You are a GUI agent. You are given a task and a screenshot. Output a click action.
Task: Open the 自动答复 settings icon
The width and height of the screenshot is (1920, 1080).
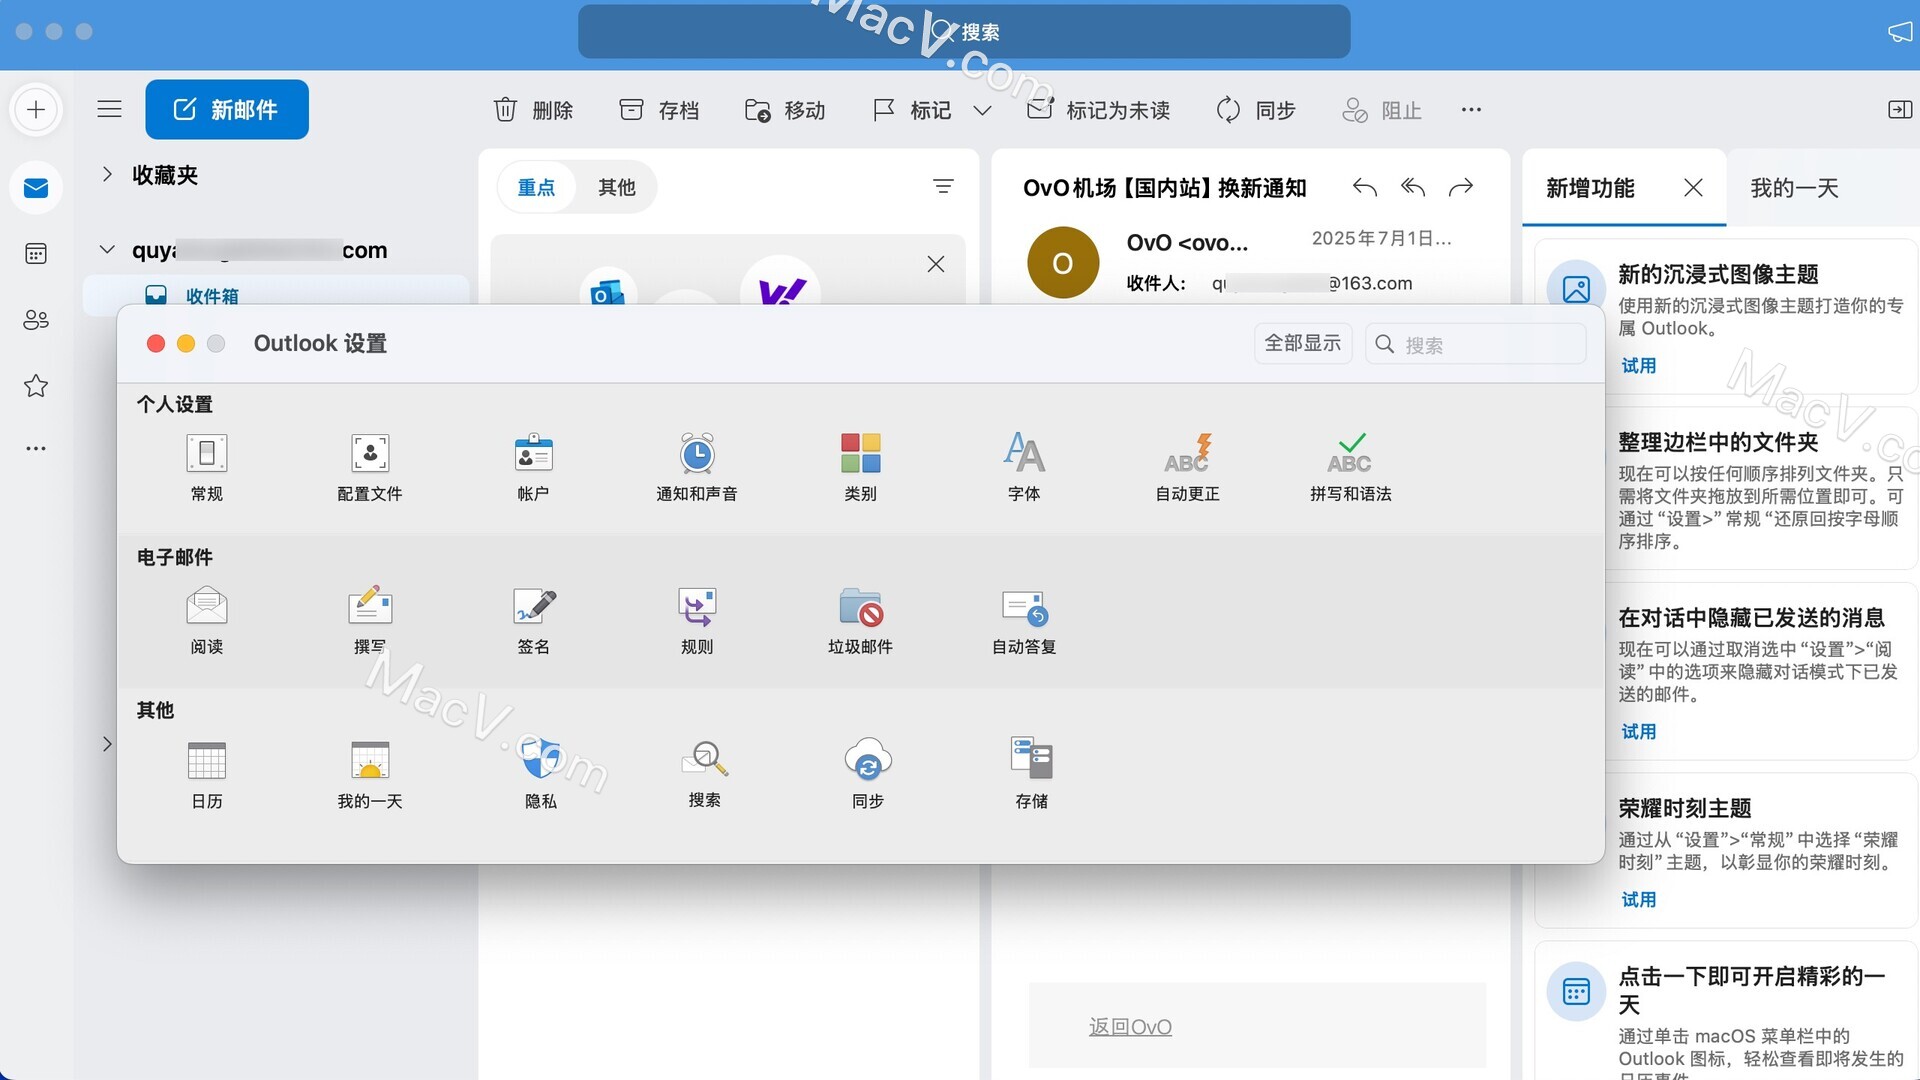[1022, 618]
